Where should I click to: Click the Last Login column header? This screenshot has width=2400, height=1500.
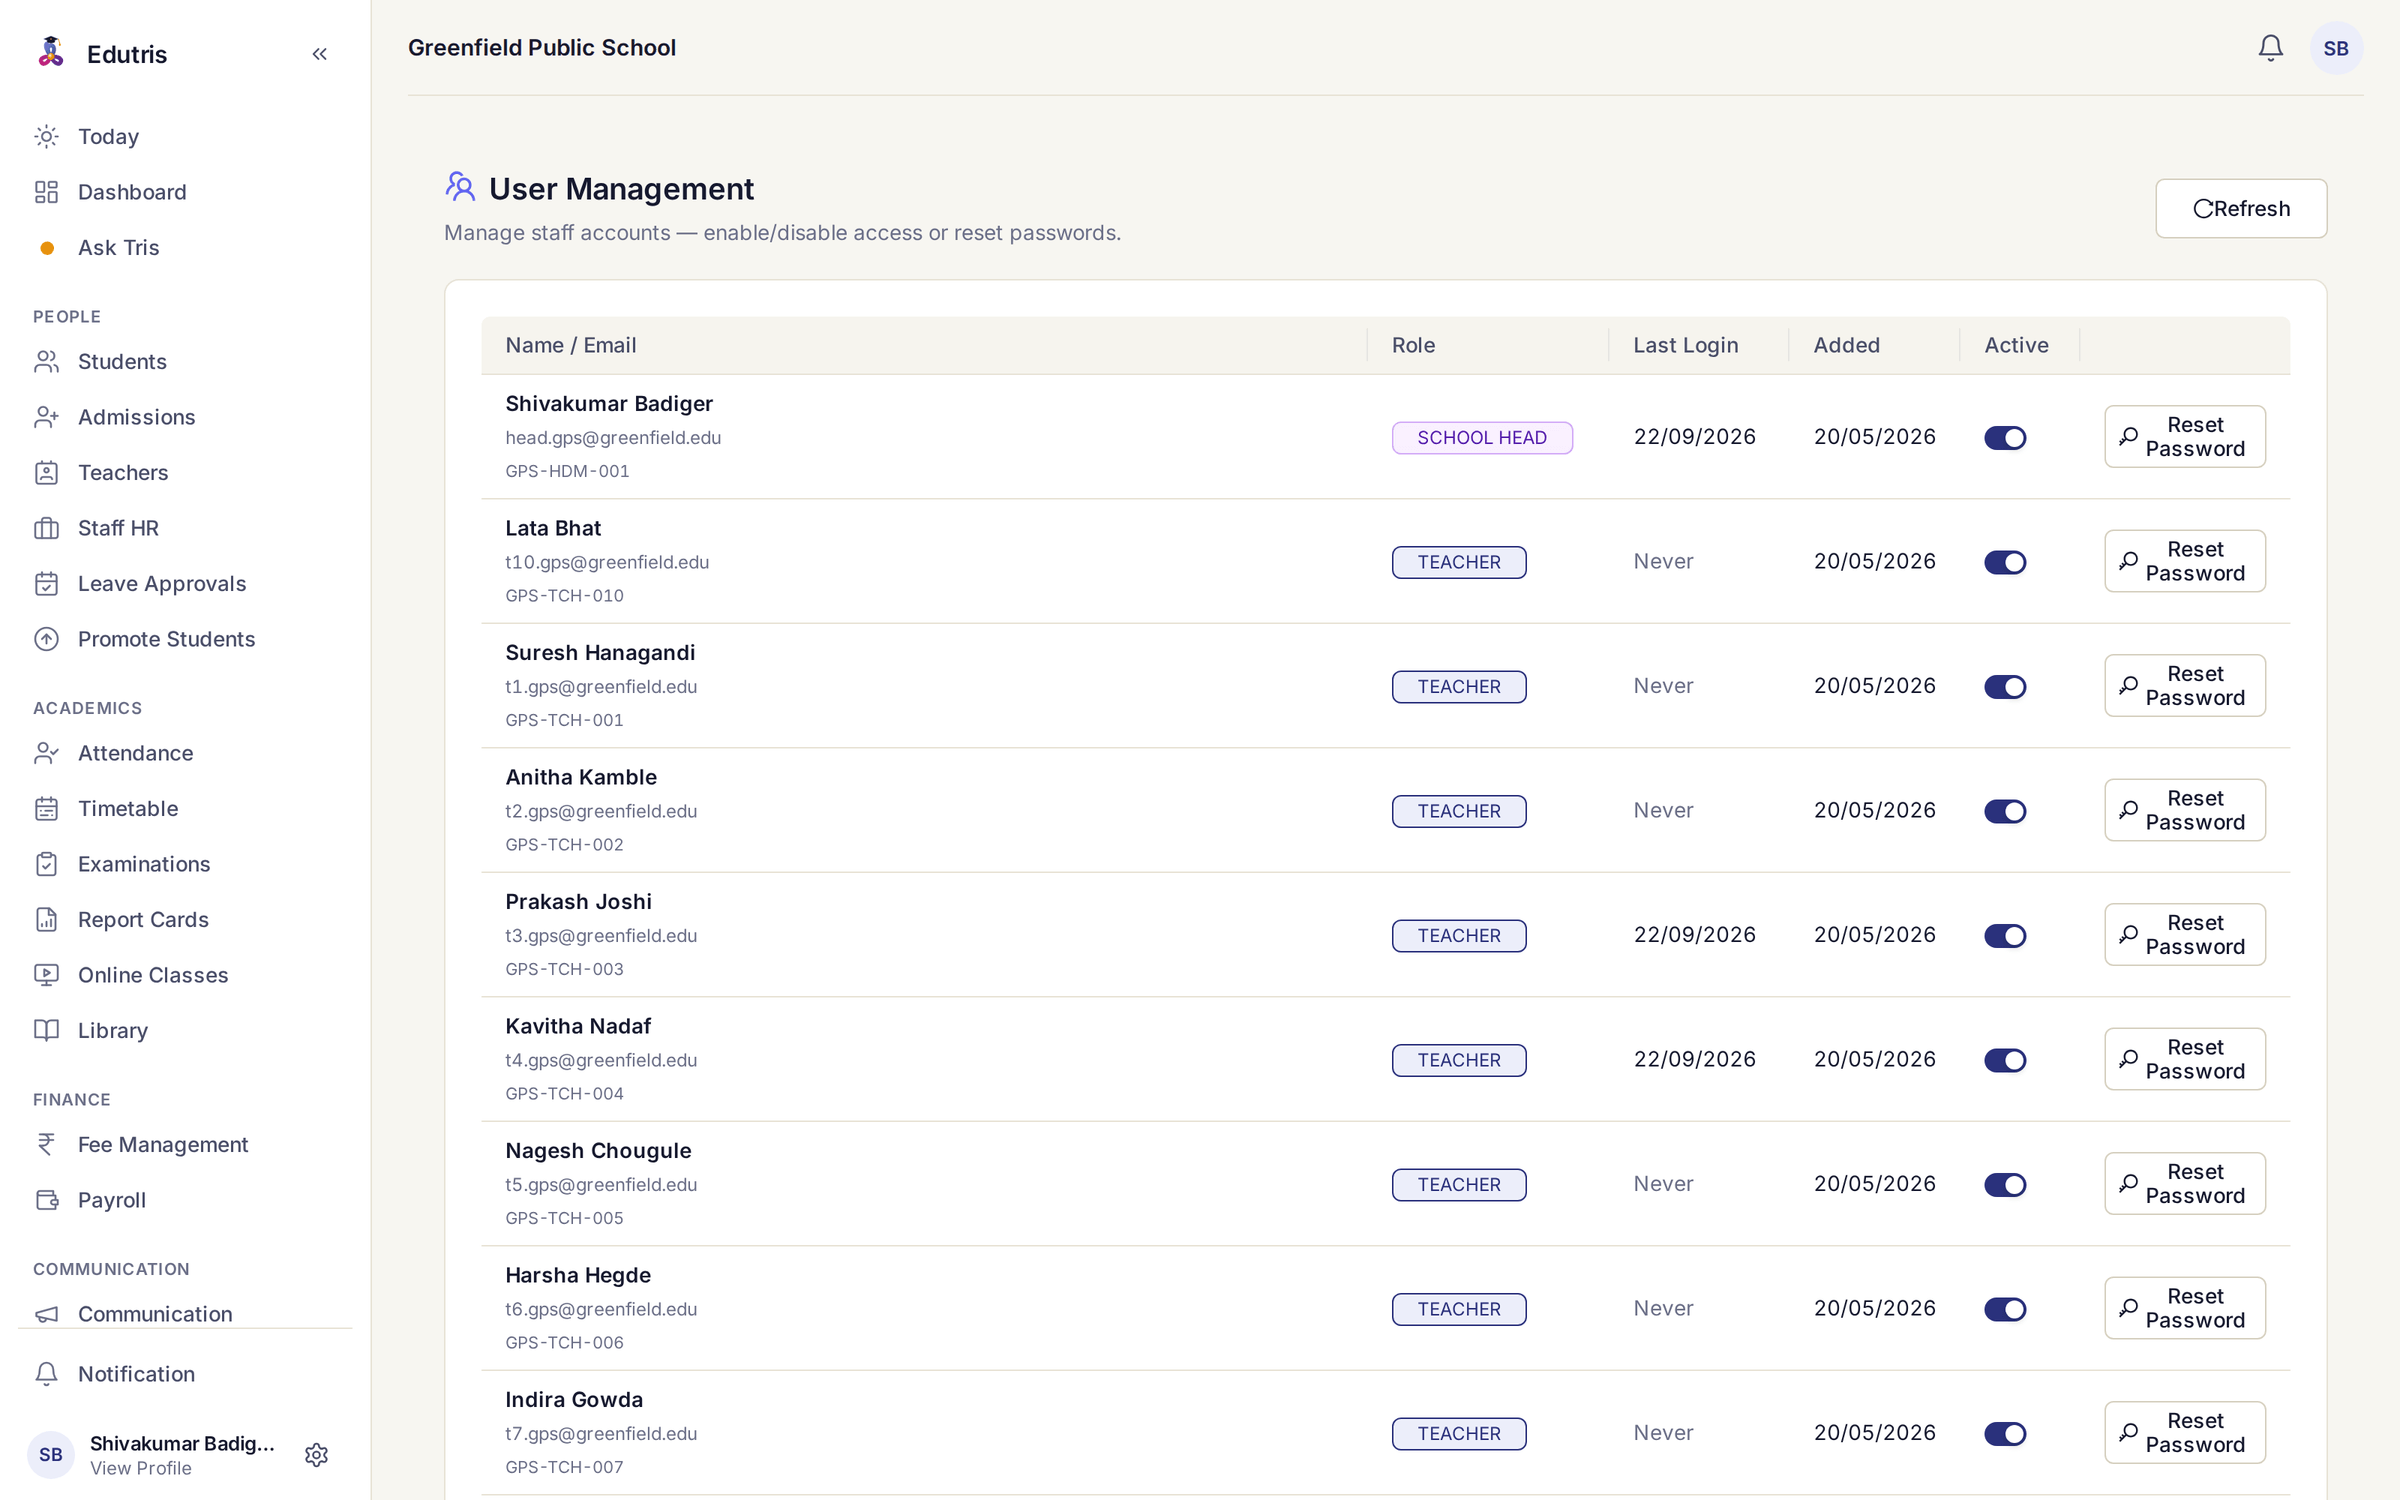pyautogui.click(x=1686, y=345)
